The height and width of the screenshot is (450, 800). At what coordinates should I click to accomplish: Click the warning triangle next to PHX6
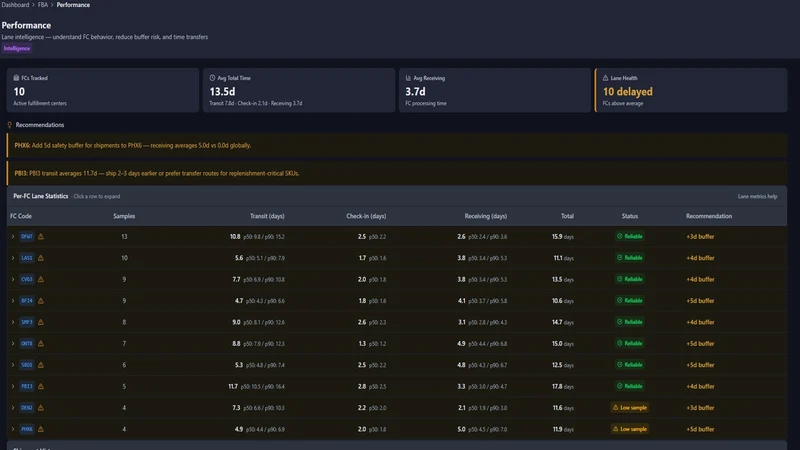coord(41,430)
